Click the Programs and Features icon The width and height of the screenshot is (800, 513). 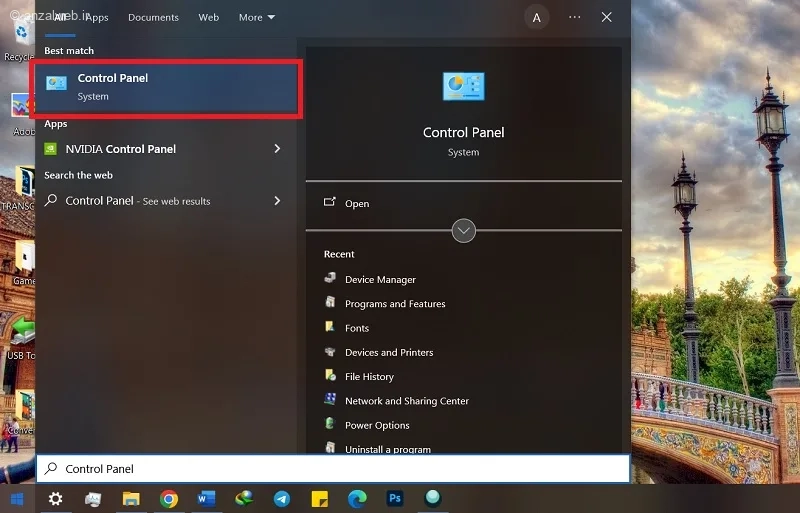point(330,302)
